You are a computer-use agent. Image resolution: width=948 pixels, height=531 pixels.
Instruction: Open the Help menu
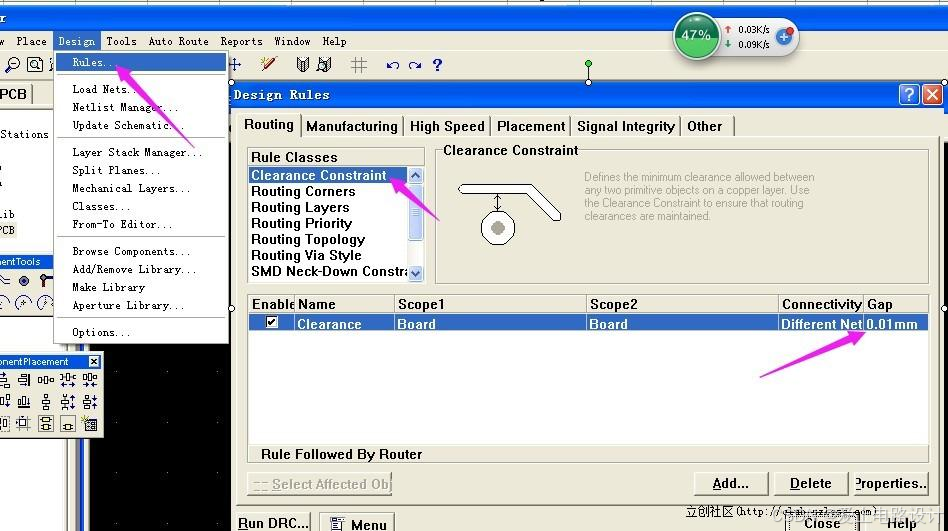334,41
